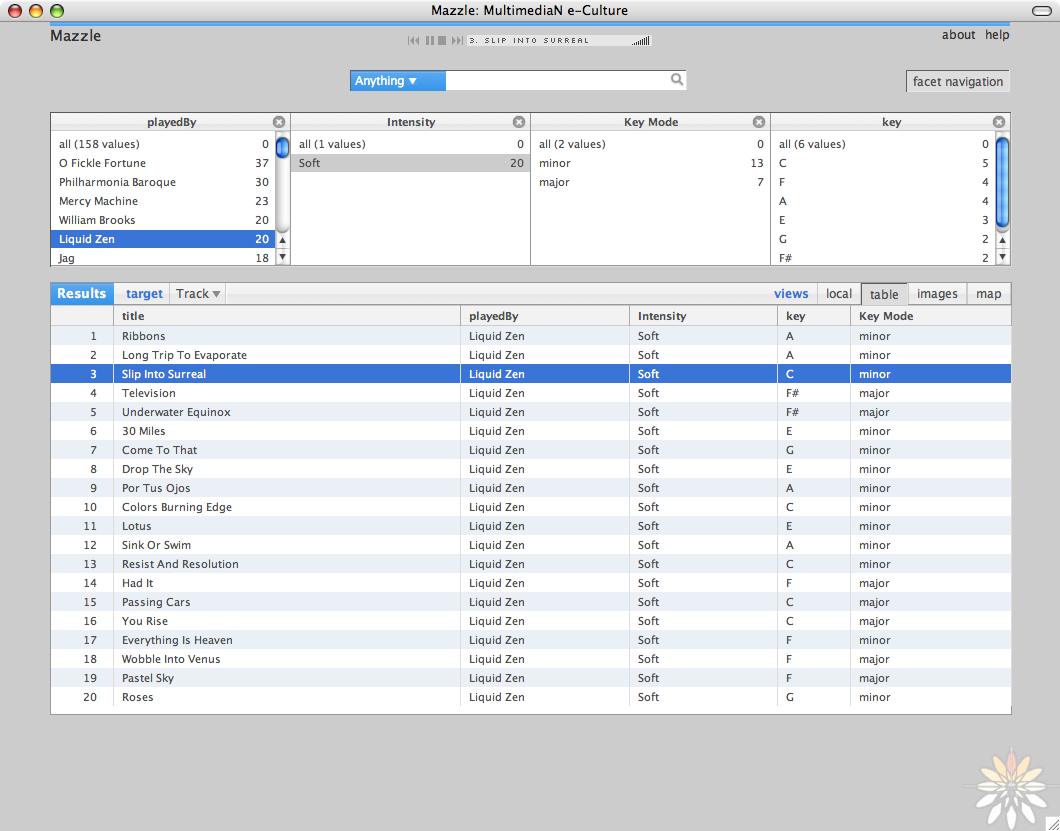Image resolution: width=1060 pixels, height=831 pixels.
Task: Skip to the previous track
Action: [414, 40]
